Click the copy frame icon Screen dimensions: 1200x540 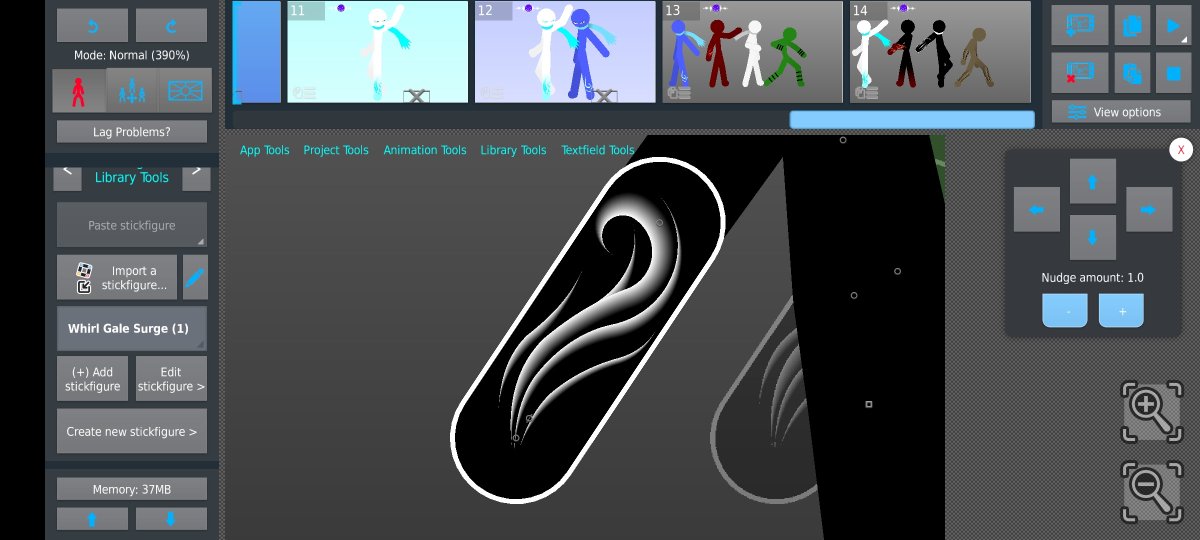pos(1132,26)
